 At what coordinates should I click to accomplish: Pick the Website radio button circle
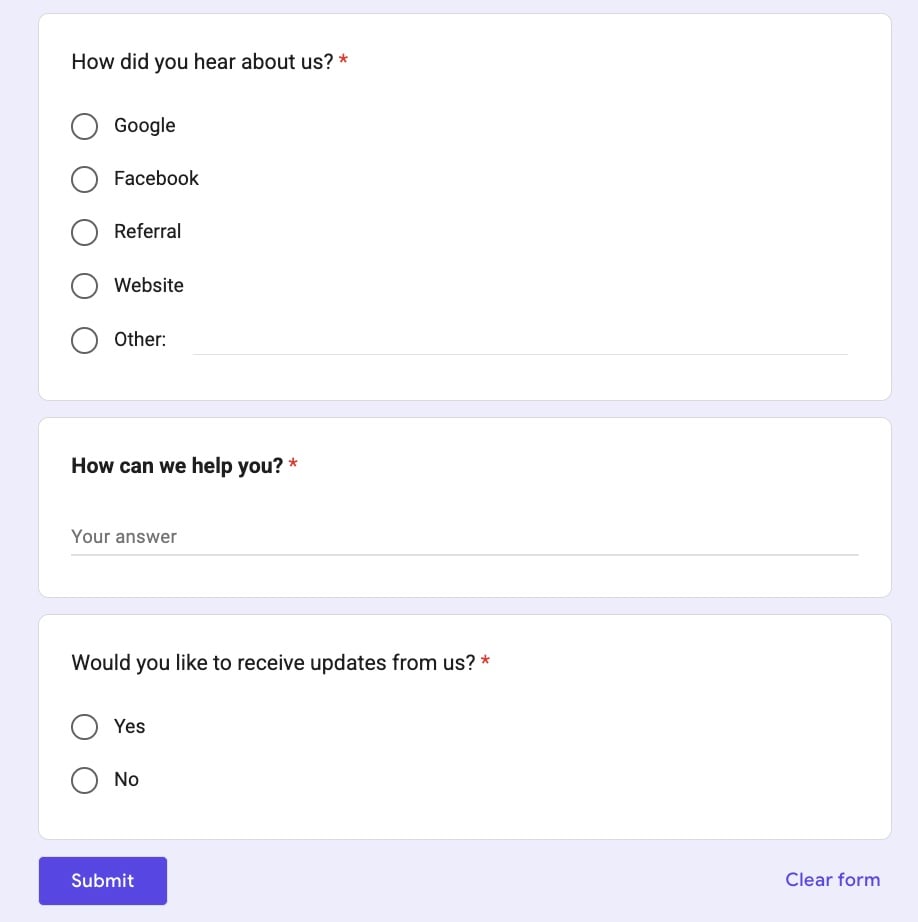(84, 286)
